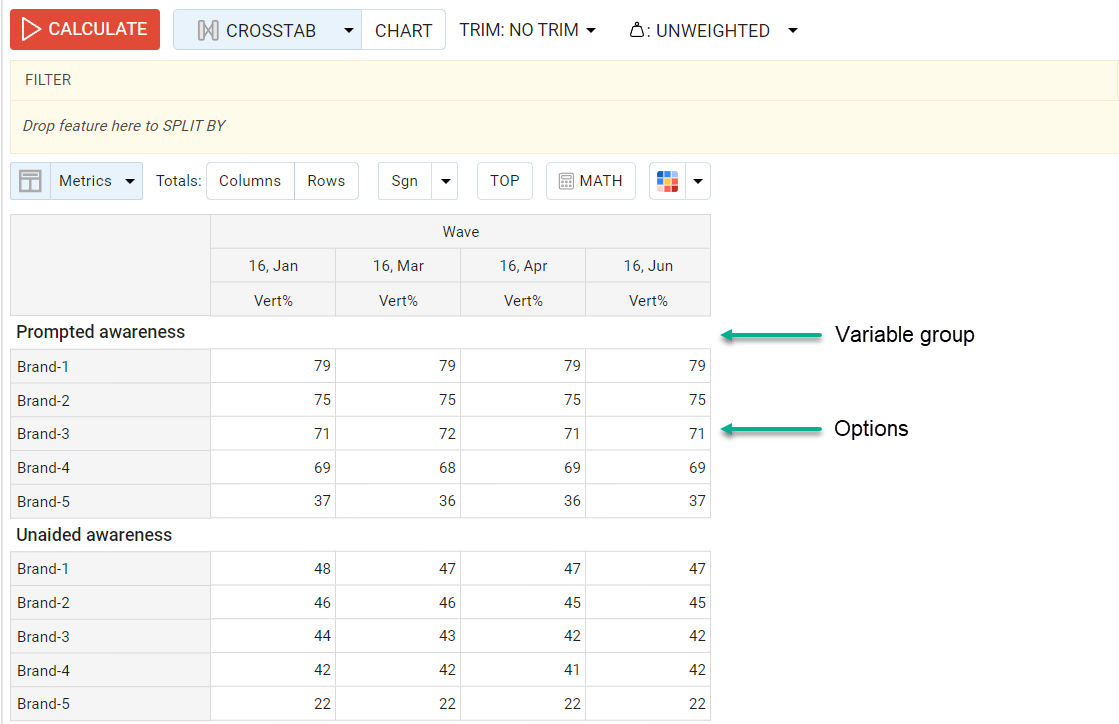Click the MATH calculator button
The height and width of the screenshot is (724, 1119).
(590, 181)
